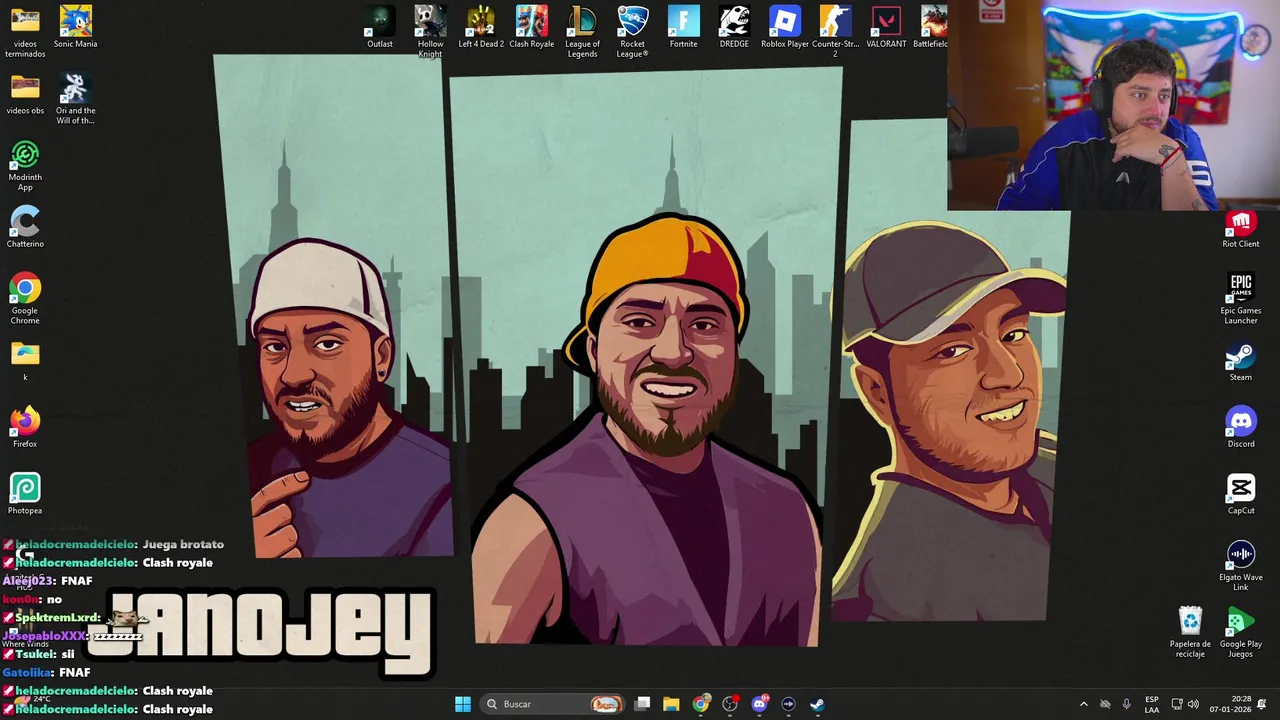Open the ESP LAA language switcher
Image resolution: width=1280 pixels, height=720 pixels.
click(1152, 704)
